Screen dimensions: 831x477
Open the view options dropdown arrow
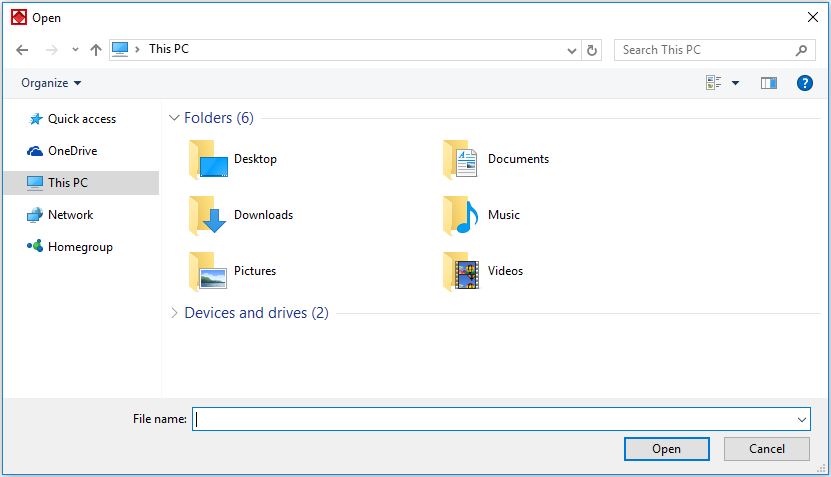[x=736, y=83]
